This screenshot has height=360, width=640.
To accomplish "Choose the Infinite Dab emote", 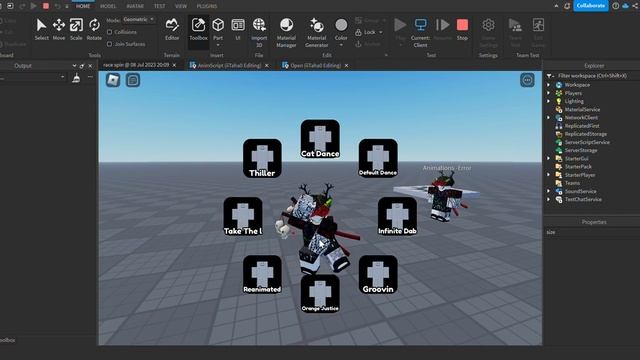I will 397,216.
